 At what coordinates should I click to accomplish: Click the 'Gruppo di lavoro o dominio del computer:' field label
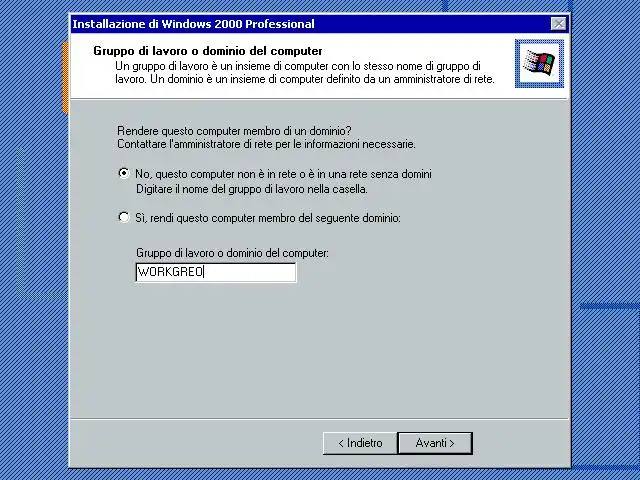[232, 253]
